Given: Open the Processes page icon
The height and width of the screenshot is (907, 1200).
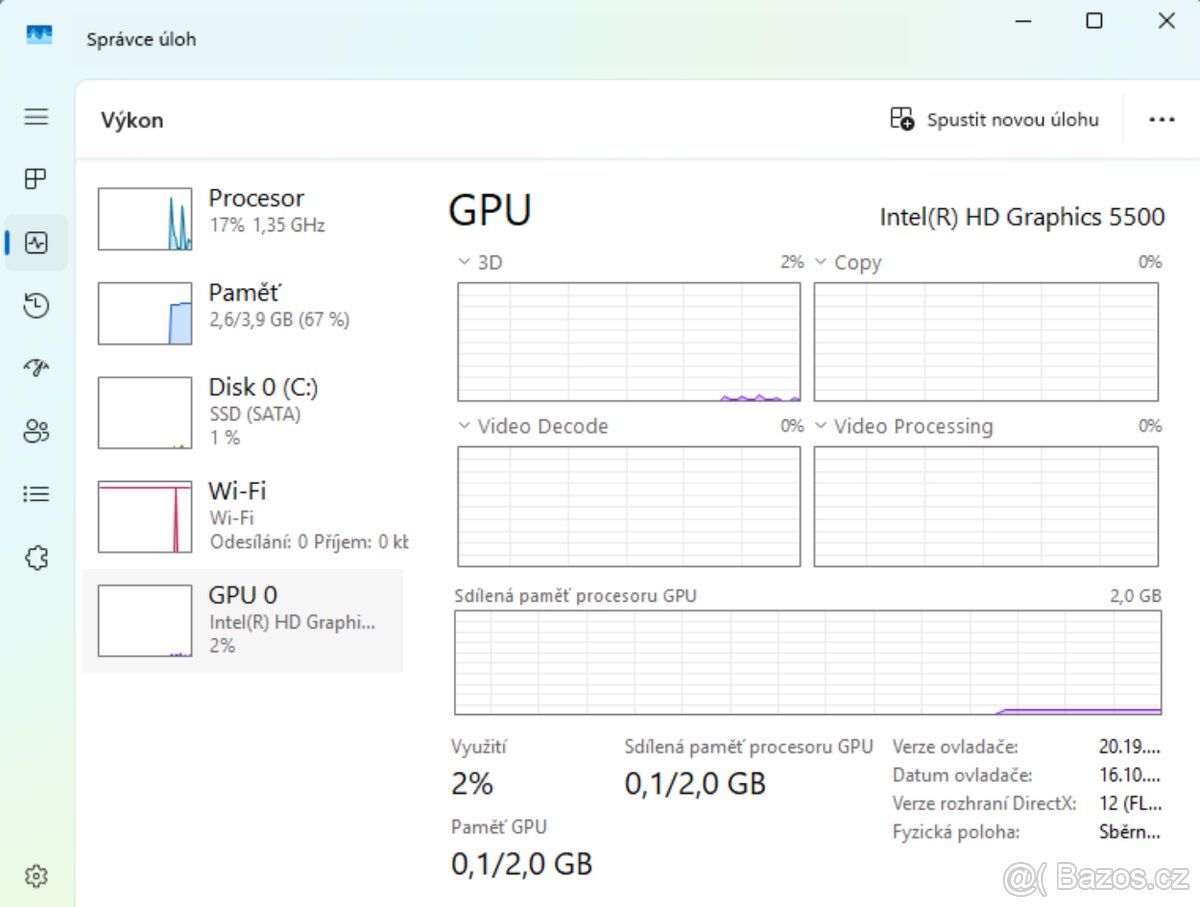Looking at the screenshot, I should click(36, 179).
